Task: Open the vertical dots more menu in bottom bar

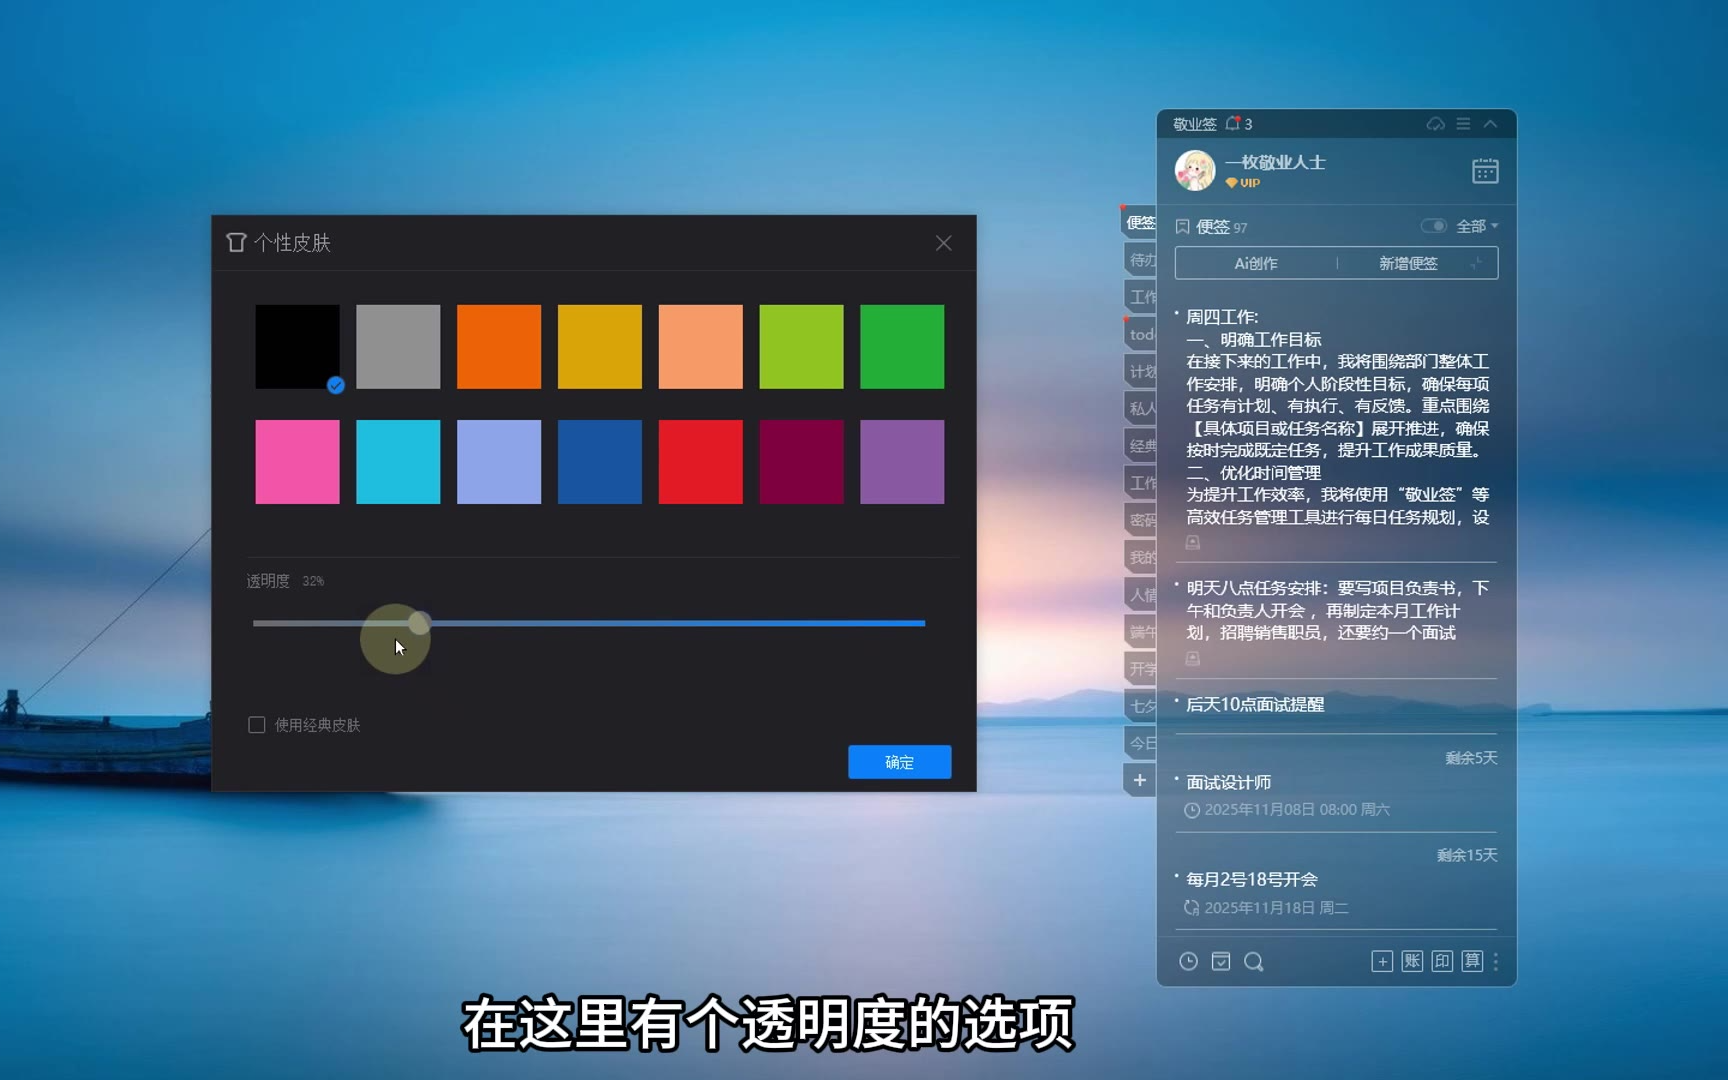Action: pos(1496,962)
